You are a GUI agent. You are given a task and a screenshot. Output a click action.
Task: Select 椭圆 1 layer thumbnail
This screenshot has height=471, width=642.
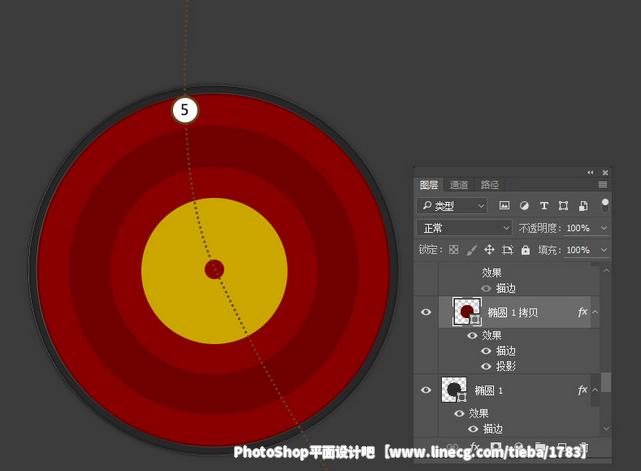point(454,389)
